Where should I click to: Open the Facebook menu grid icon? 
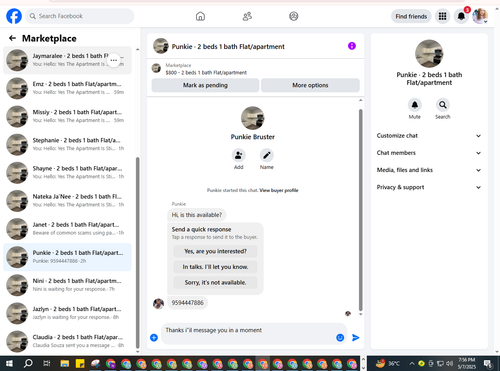click(x=442, y=16)
